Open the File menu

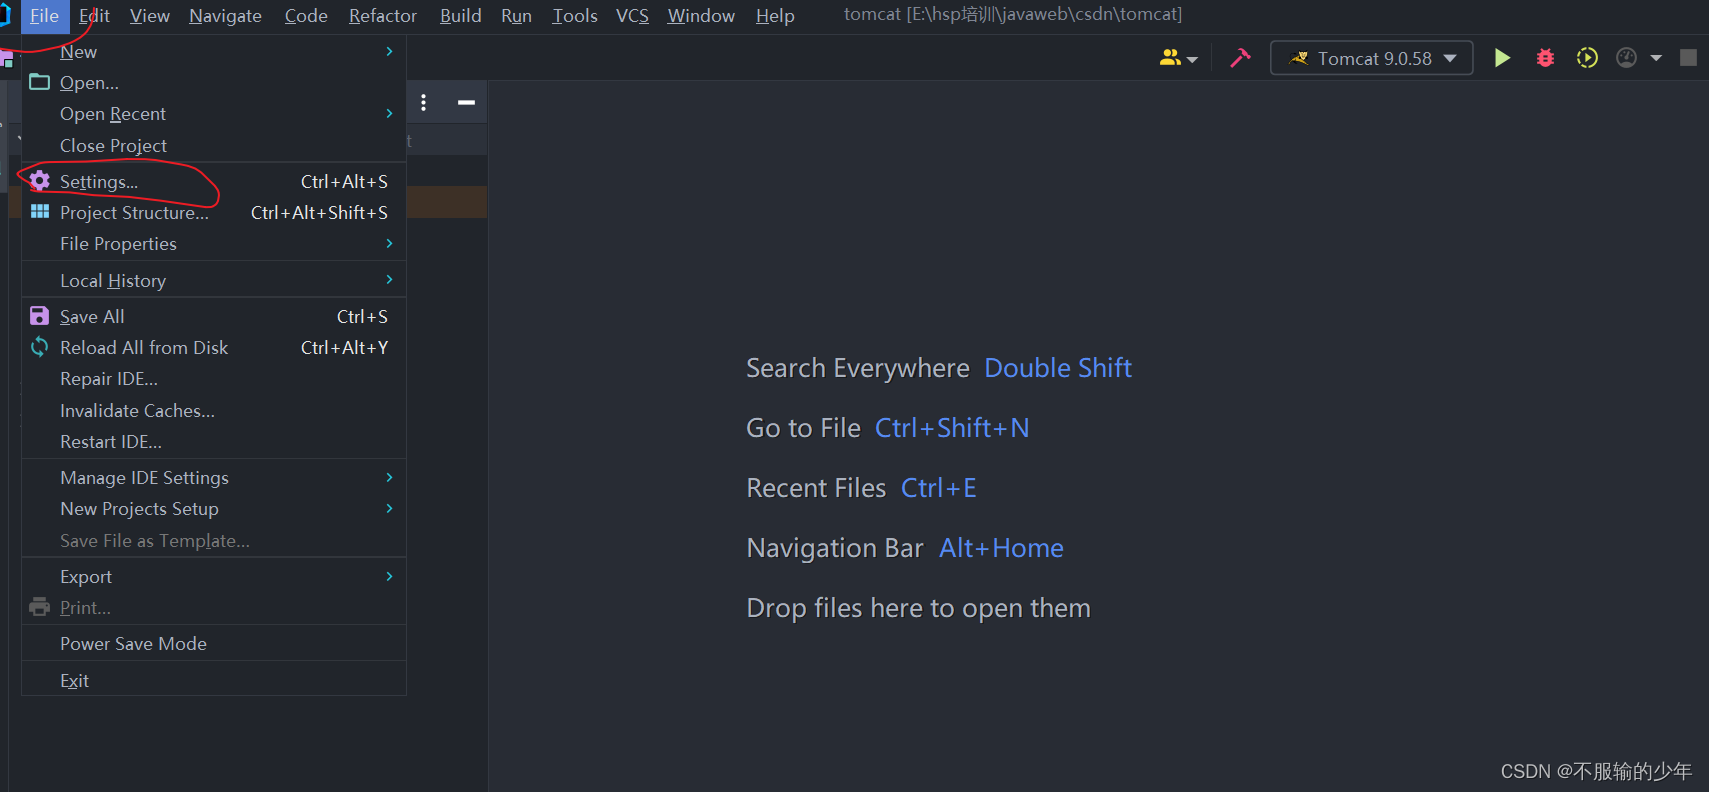[44, 16]
